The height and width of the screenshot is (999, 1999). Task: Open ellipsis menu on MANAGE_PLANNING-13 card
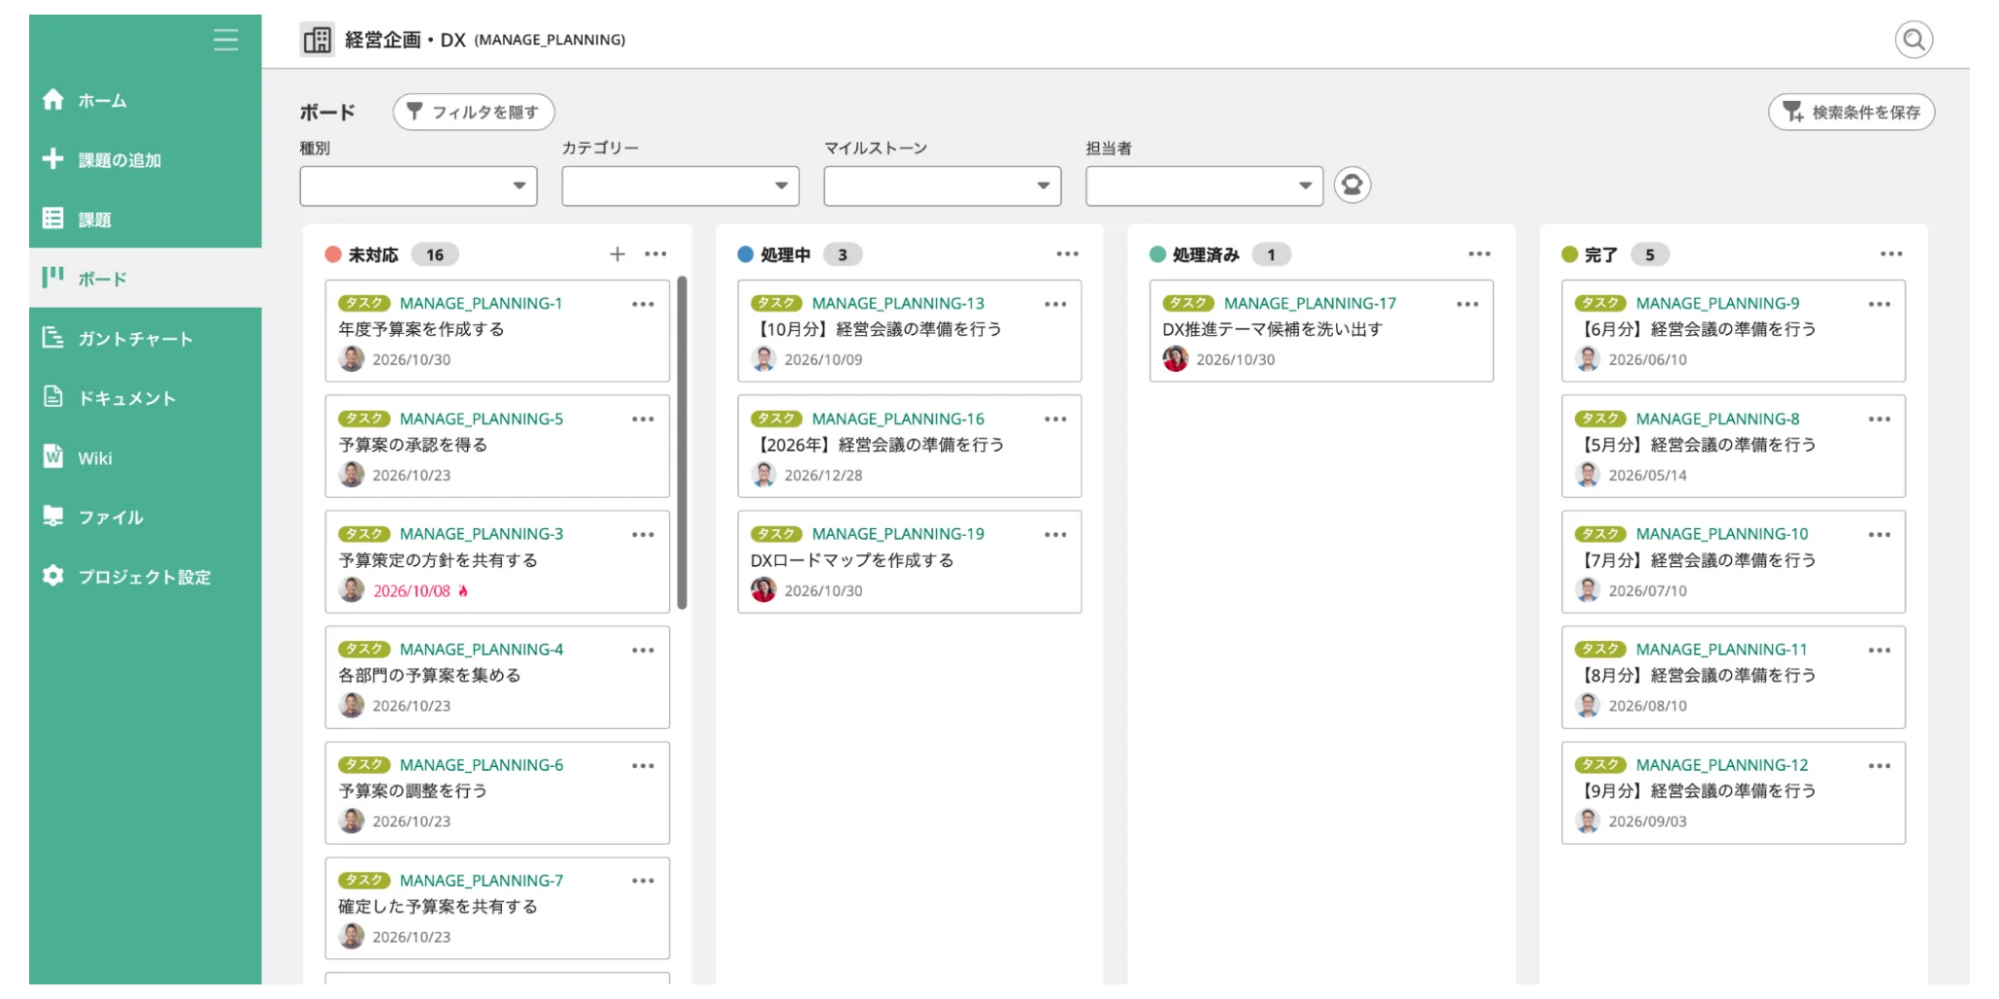(1055, 304)
